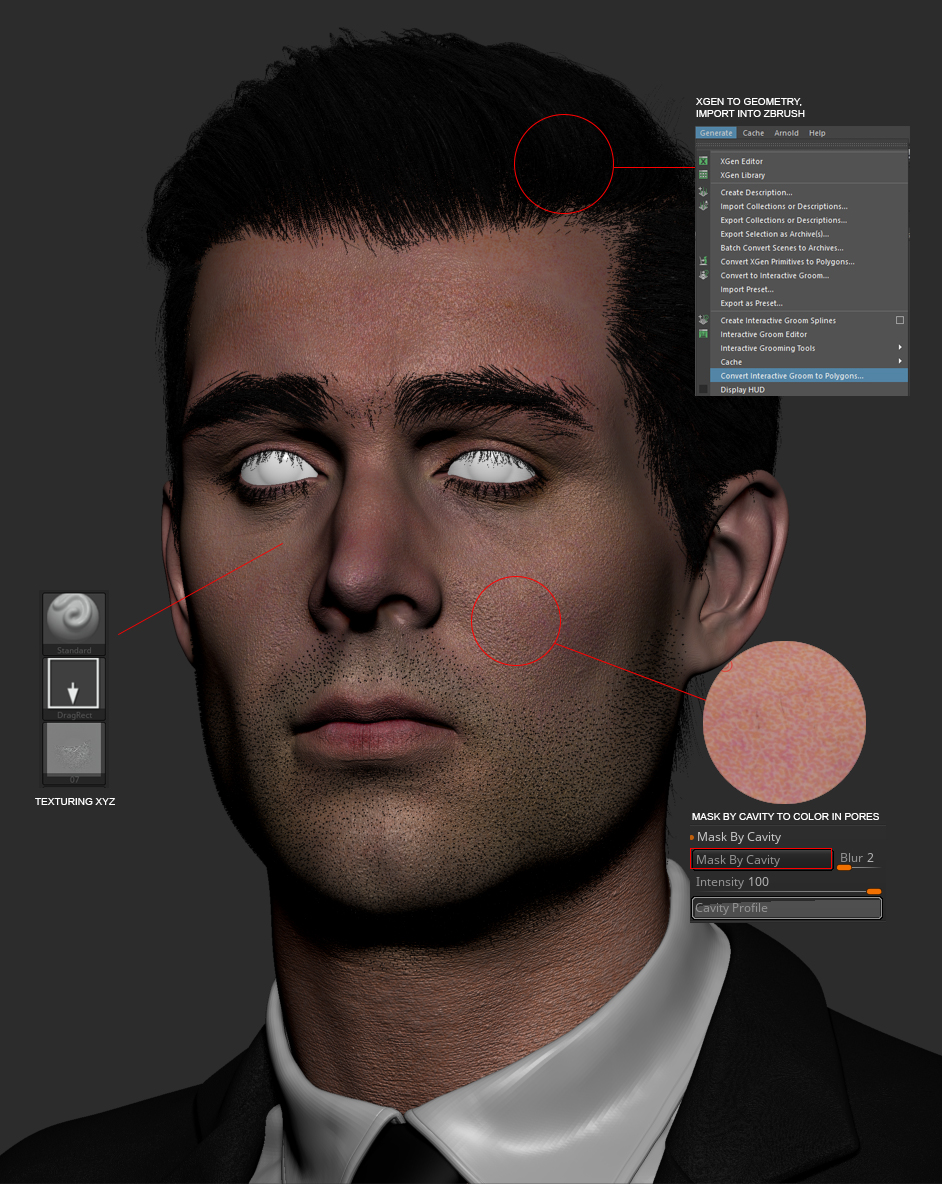Click the Create Description icon
The image size is (942, 1184).
pos(703,192)
